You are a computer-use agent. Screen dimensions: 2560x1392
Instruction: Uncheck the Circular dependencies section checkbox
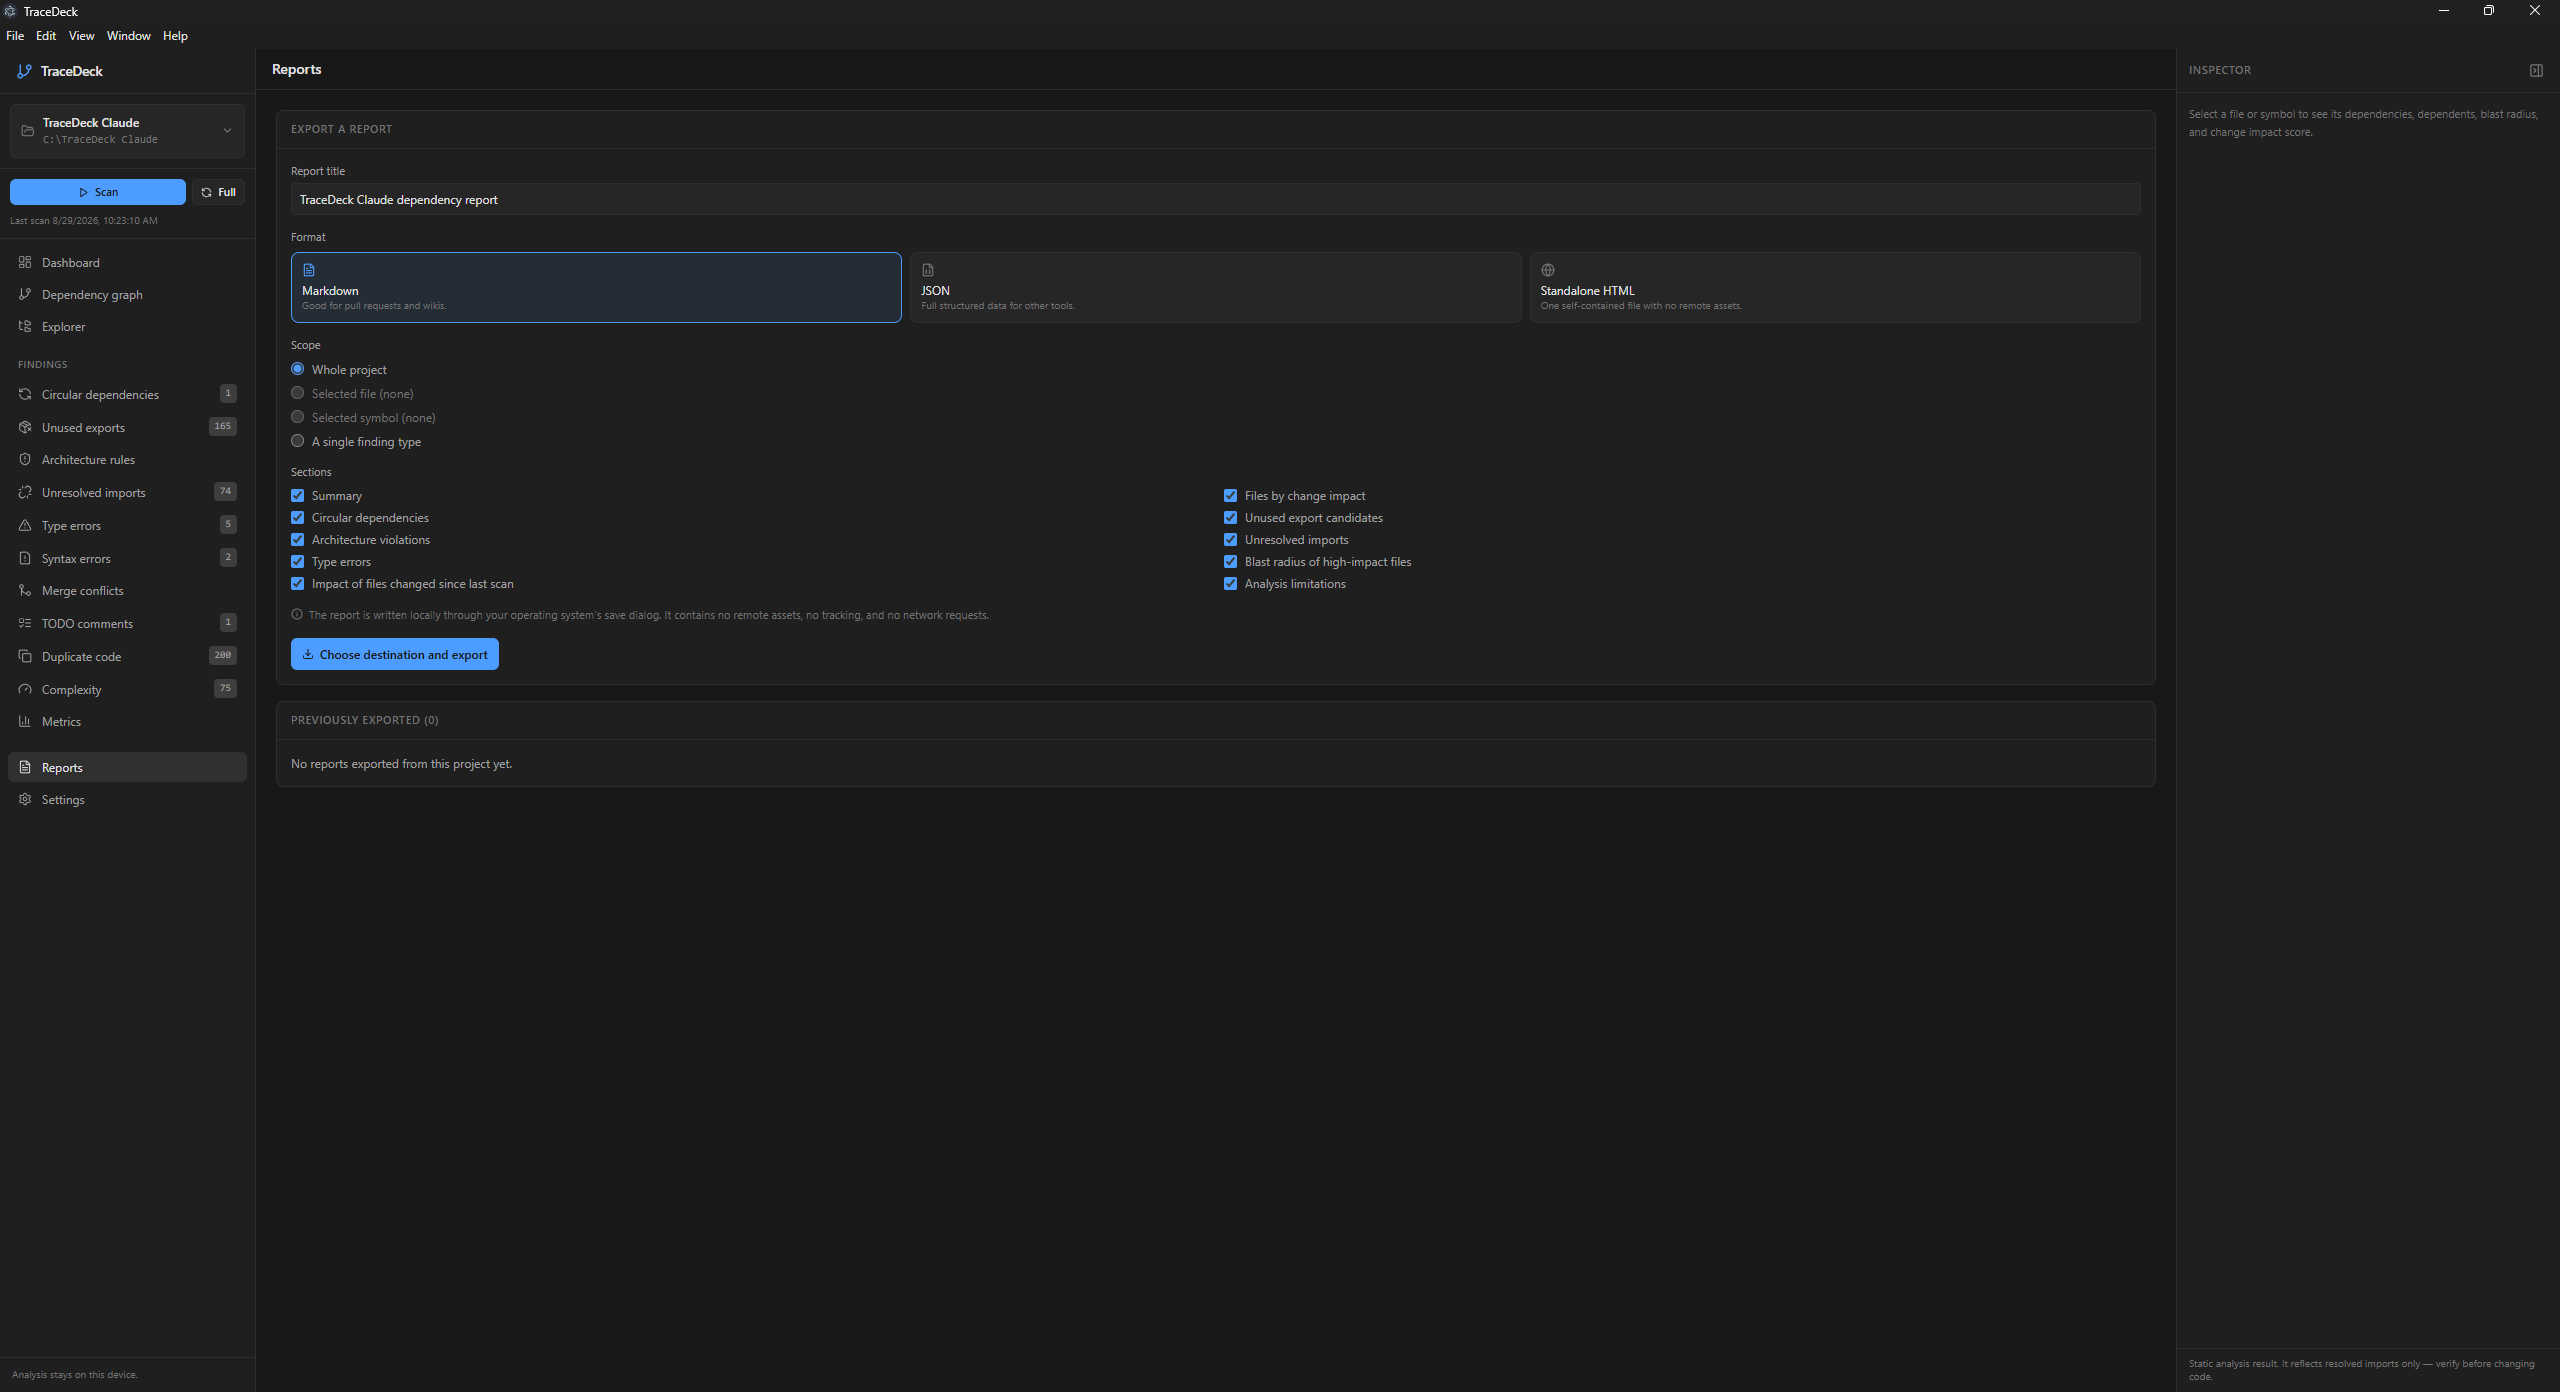pos(298,518)
